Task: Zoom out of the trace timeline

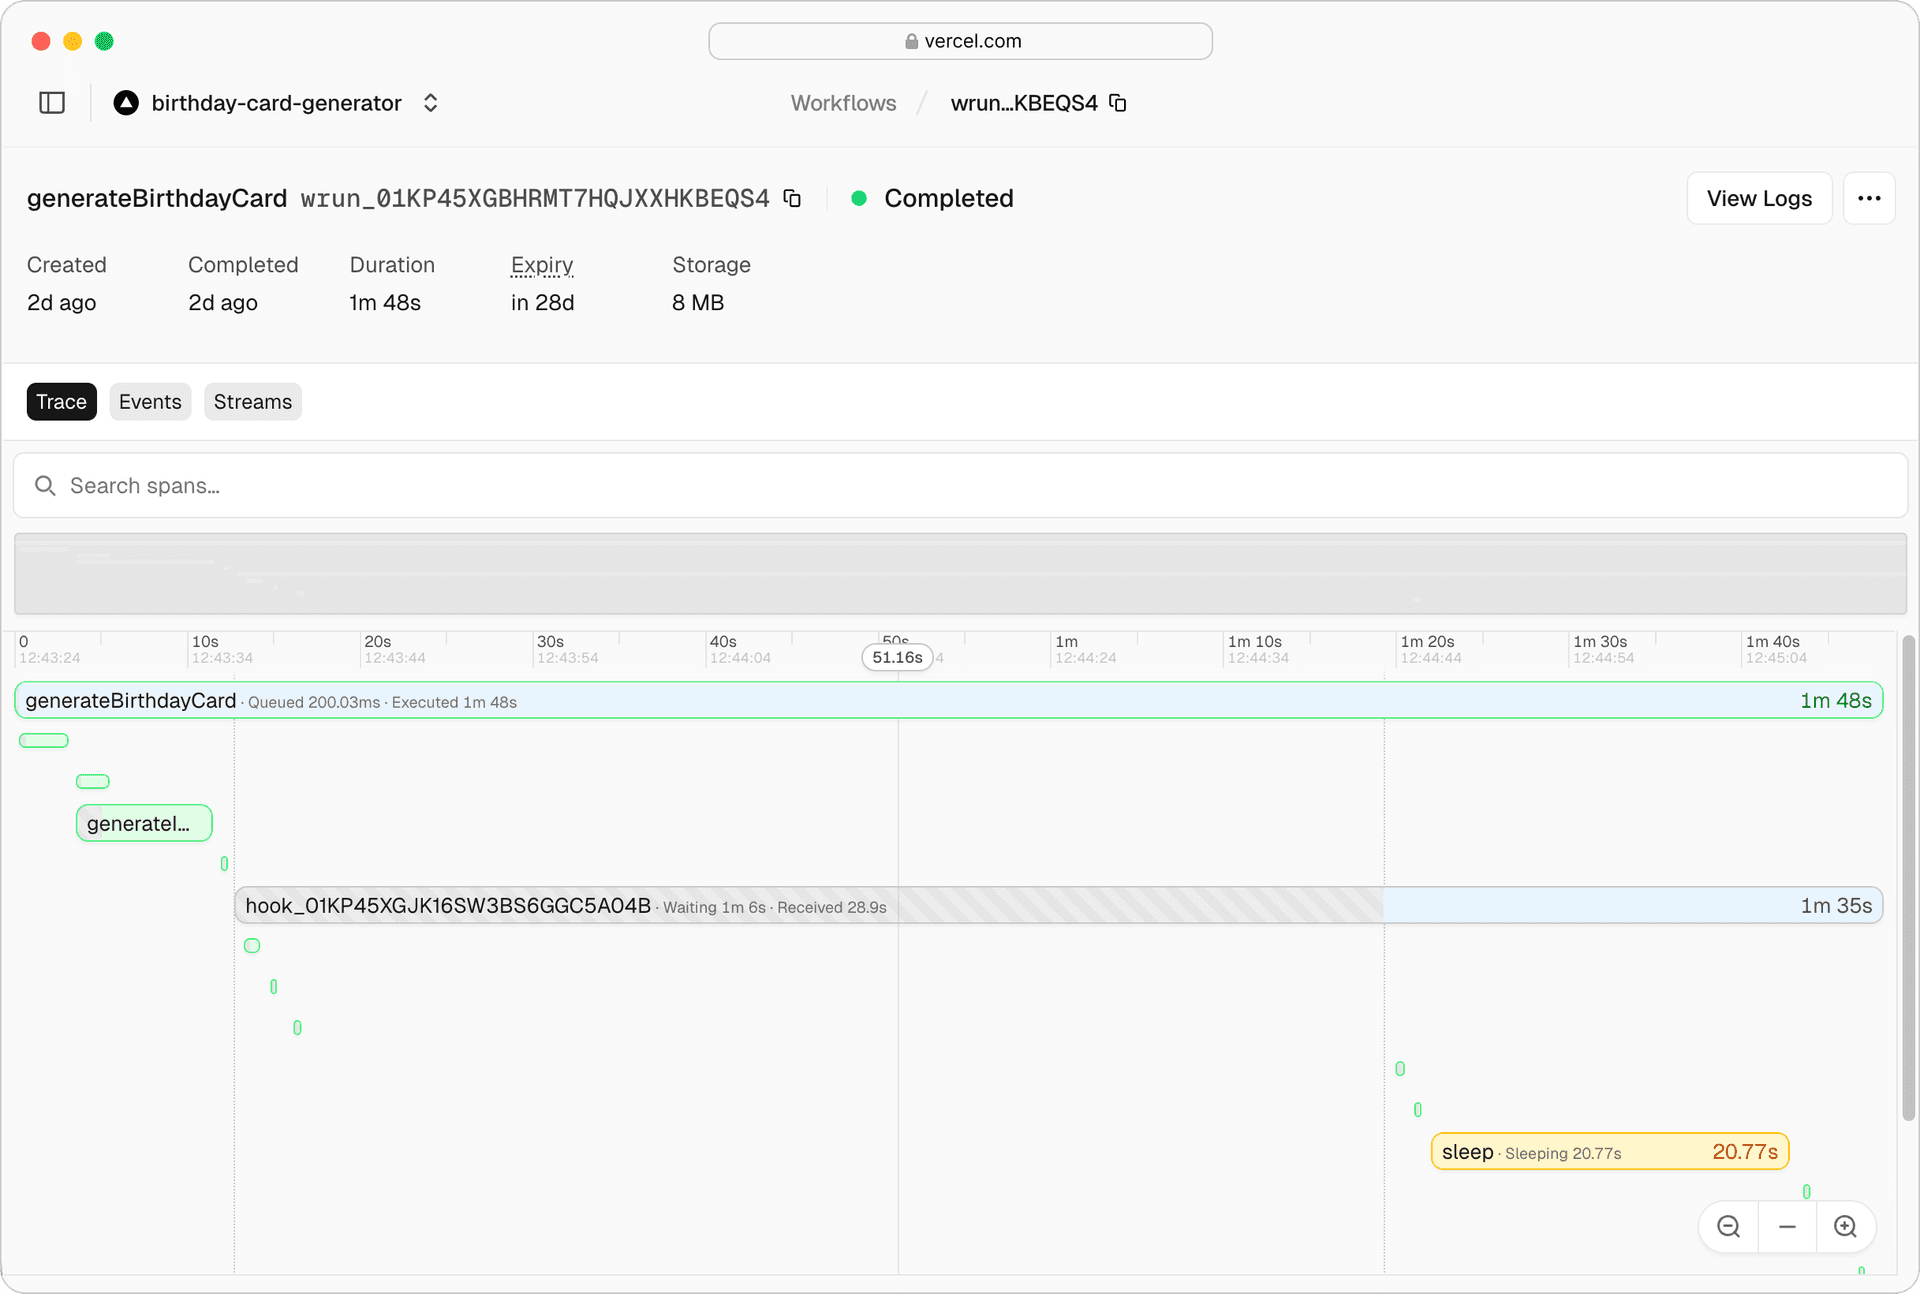Action: [1727, 1227]
